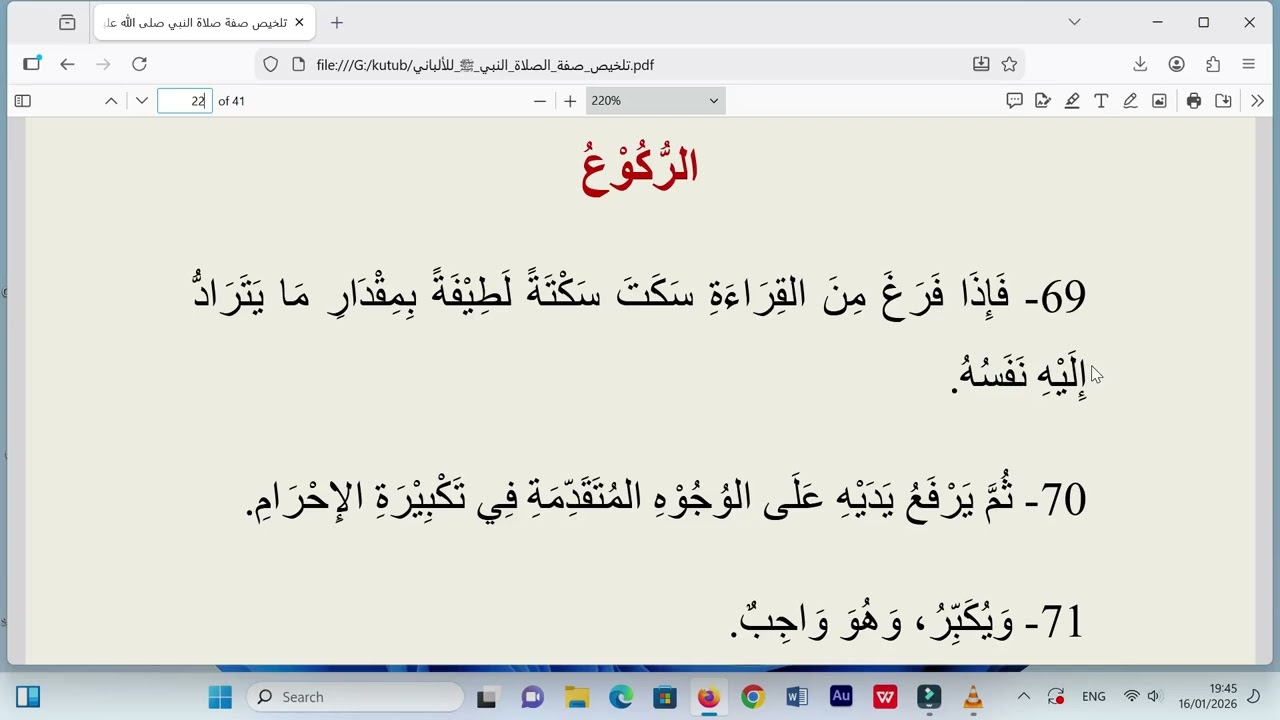Click the 'of 41' page count label
1280x720 pixels.
click(x=231, y=101)
